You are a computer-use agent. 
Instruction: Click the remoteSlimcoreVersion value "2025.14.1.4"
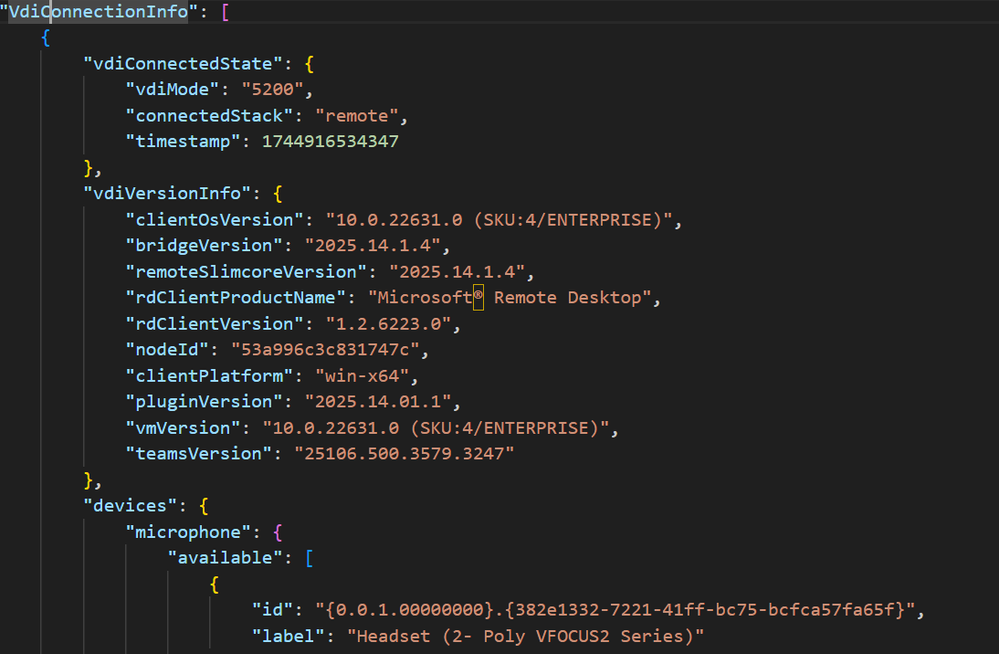[457, 272]
